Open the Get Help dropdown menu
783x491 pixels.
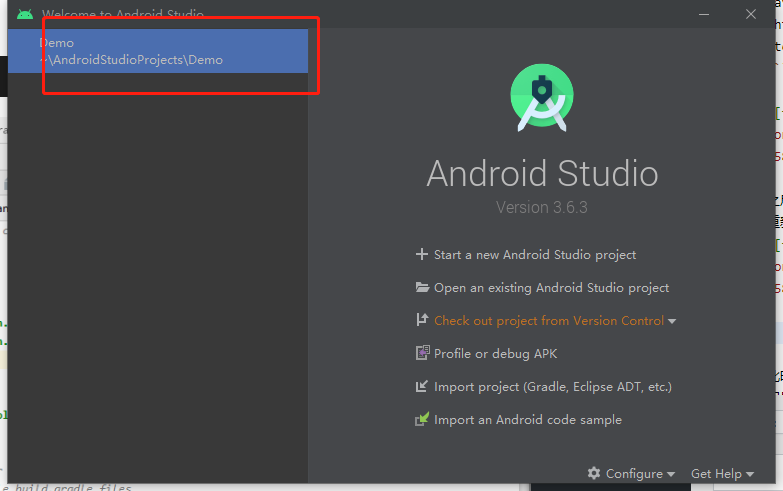coord(722,474)
